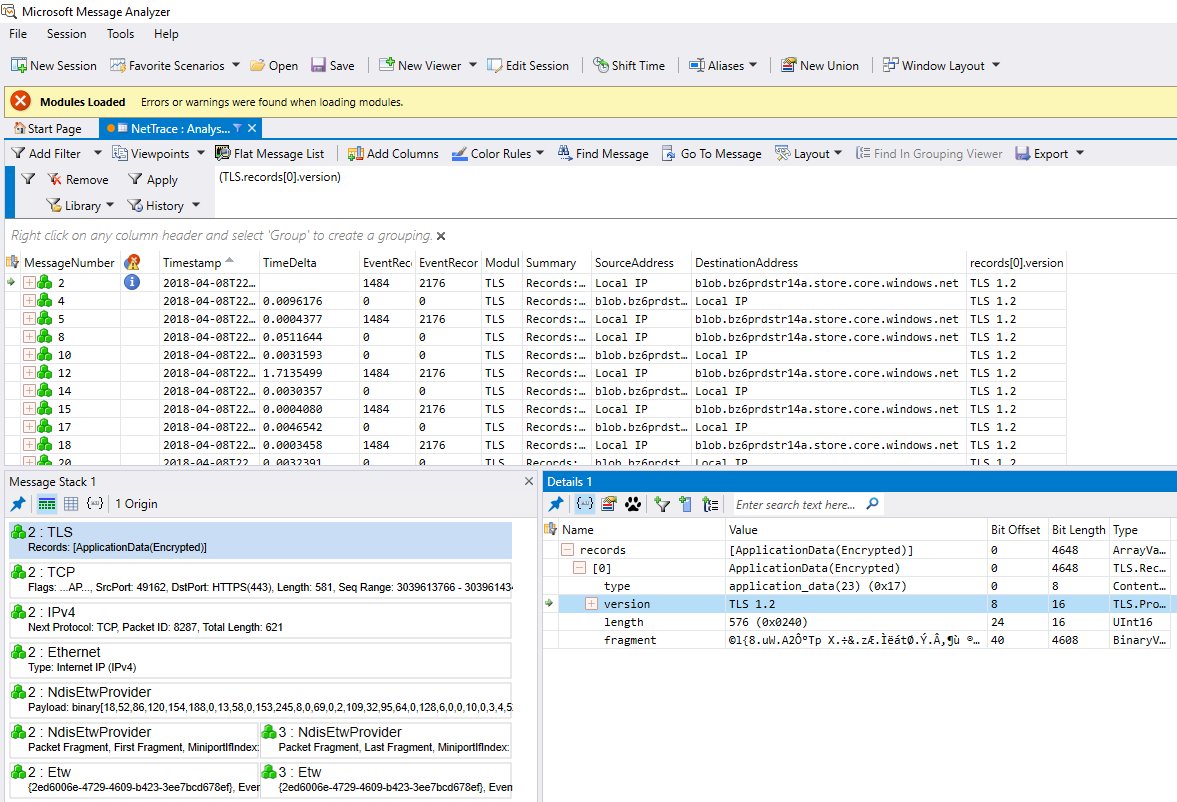
Task: Click the Apply filter button
Action: (x=153, y=179)
